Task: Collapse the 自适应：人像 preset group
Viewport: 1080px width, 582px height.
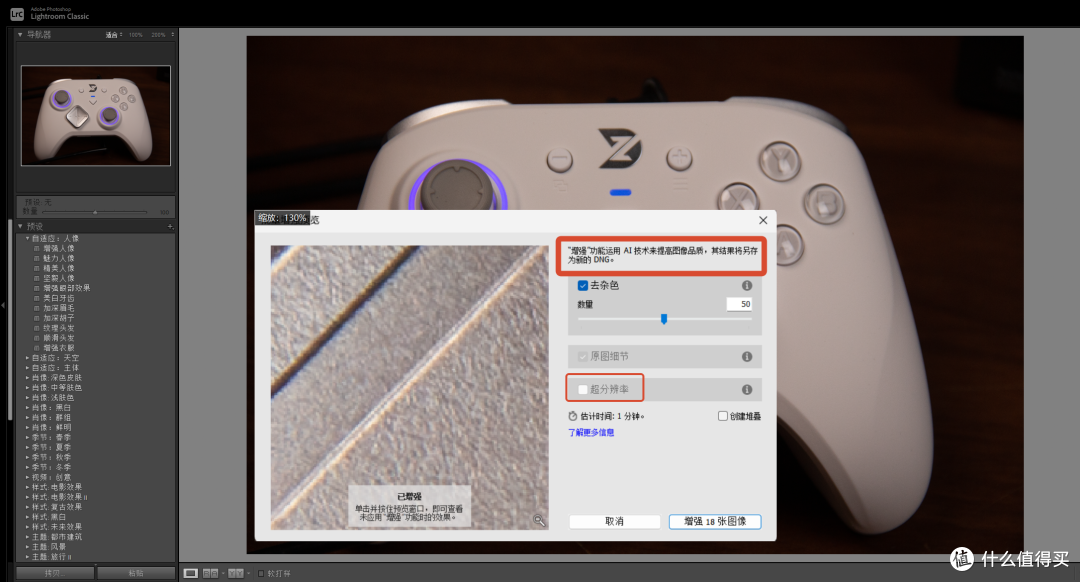Action: click(x=28, y=238)
